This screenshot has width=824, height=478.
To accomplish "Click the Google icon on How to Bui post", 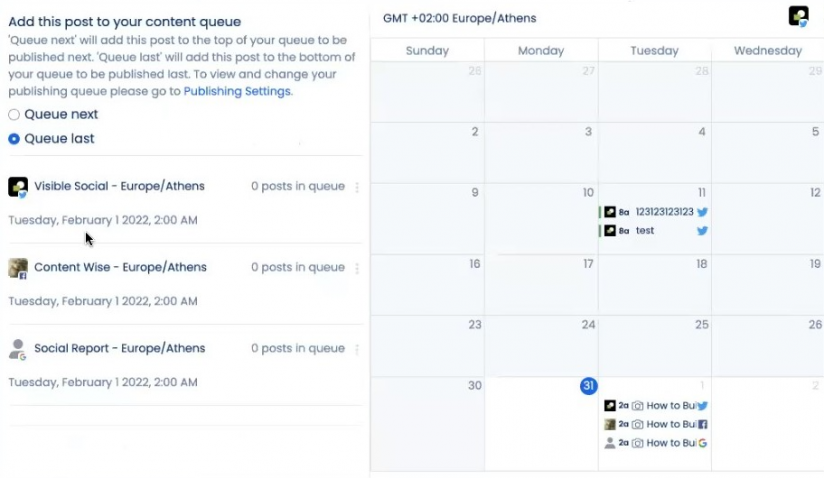I will [702, 443].
